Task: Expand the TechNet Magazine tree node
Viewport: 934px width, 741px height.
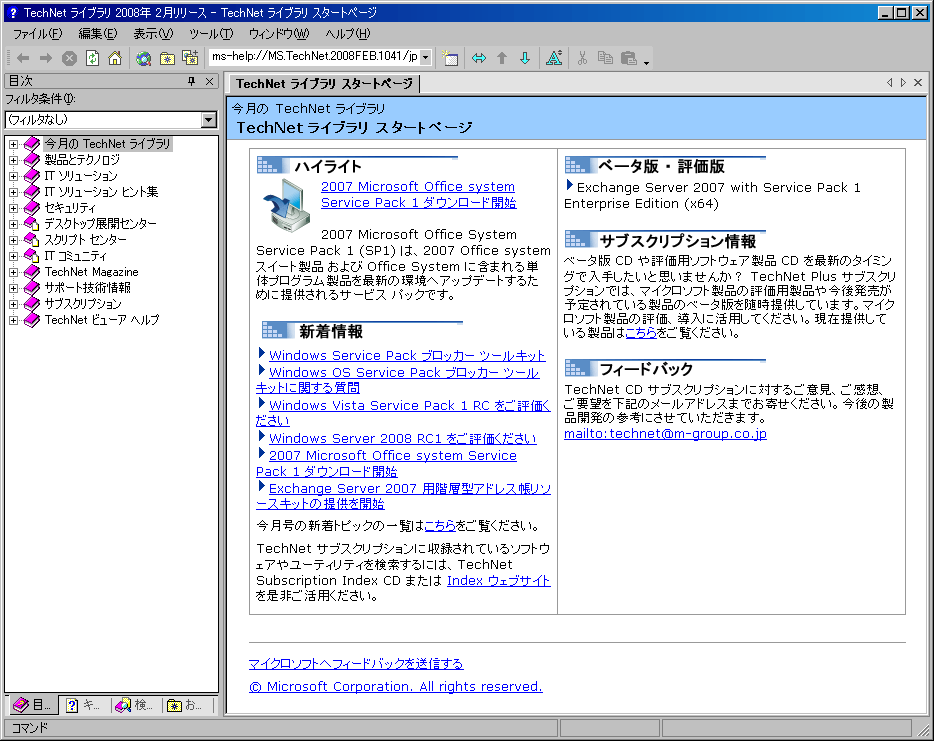Action: click(14, 272)
